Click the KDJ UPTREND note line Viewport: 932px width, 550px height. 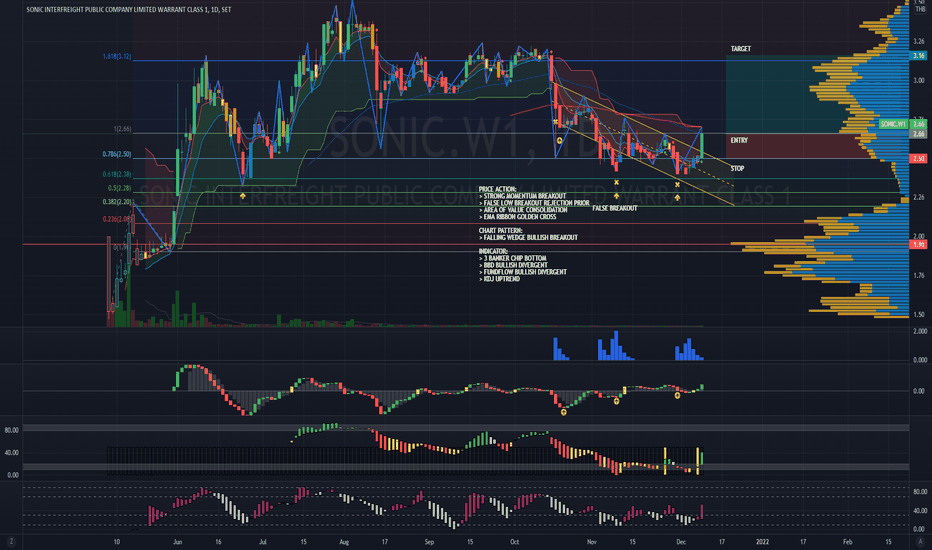pos(499,279)
